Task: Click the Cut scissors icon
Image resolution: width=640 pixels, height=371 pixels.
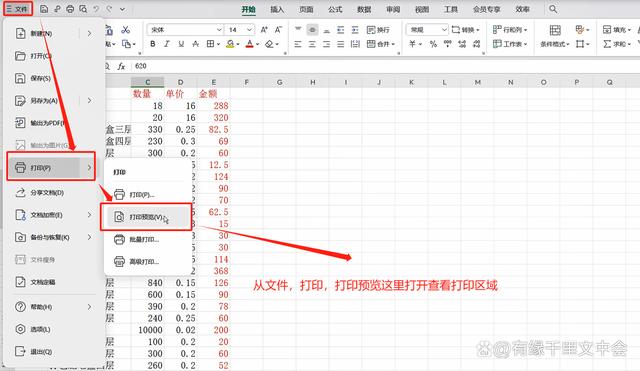Action: tap(126, 30)
